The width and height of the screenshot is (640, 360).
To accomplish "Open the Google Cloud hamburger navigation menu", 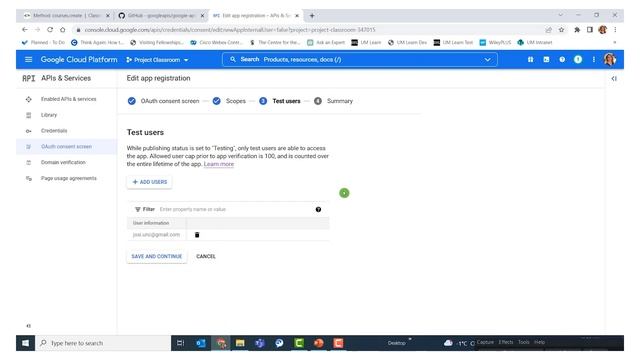I will [x=28, y=60].
